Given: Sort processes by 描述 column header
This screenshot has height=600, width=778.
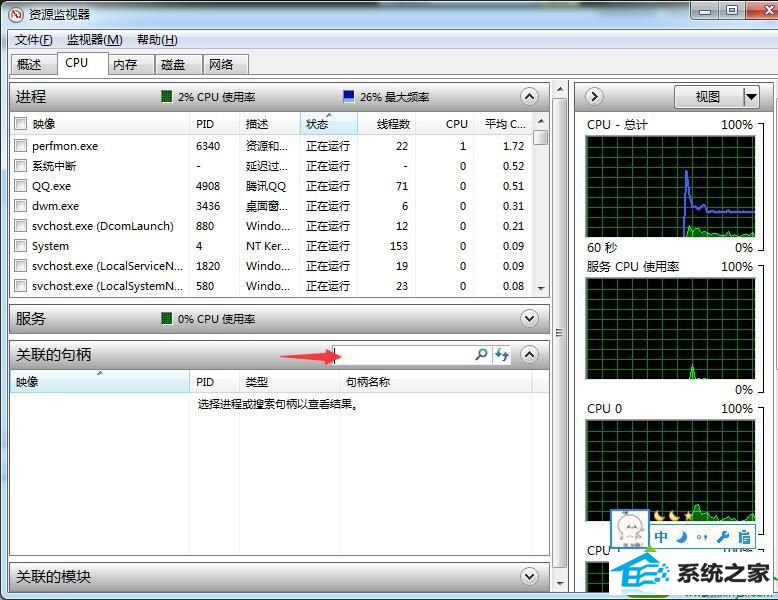Looking at the screenshot, I should coord(269,124).
